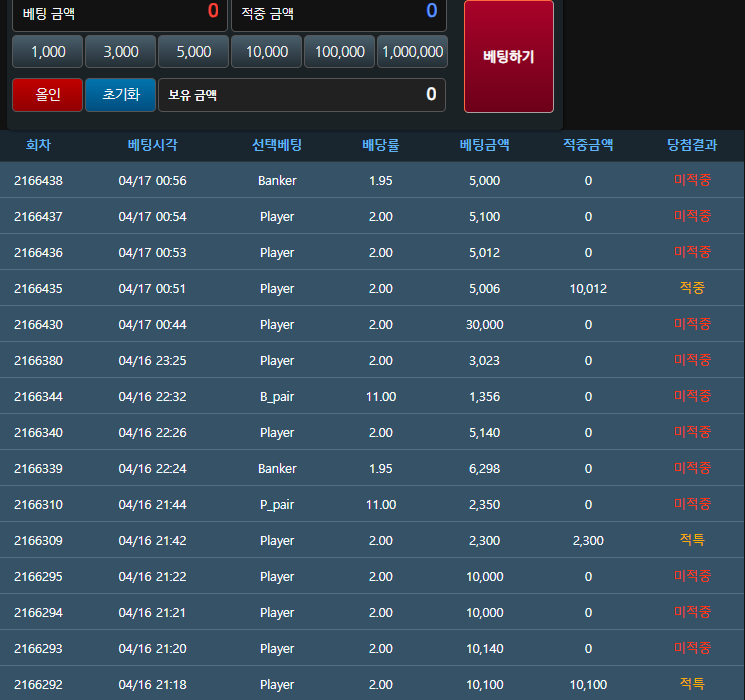Select round number 2166438 in the table
745x700 pixels.
[38, 181]
